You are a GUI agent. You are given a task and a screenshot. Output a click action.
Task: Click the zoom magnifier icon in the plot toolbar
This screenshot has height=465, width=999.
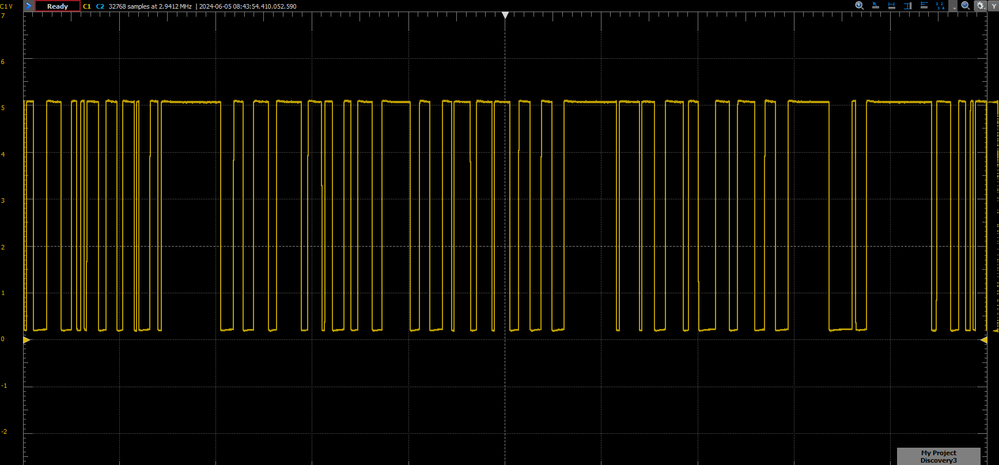(x=859, y=5)
